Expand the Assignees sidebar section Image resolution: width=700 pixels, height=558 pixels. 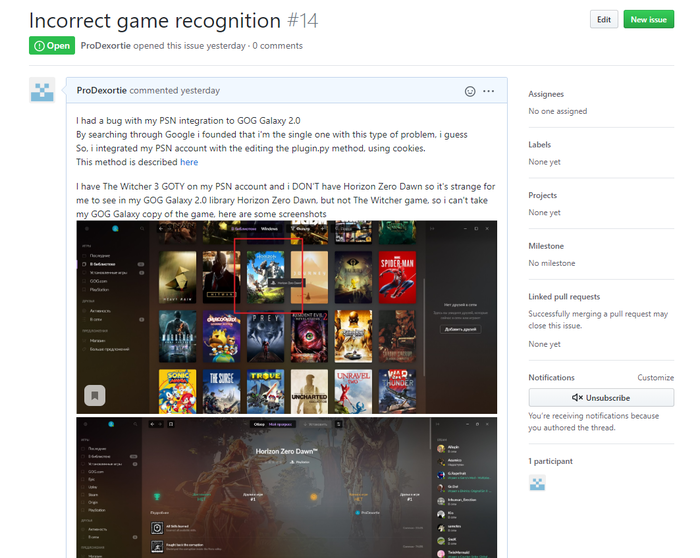547,93
